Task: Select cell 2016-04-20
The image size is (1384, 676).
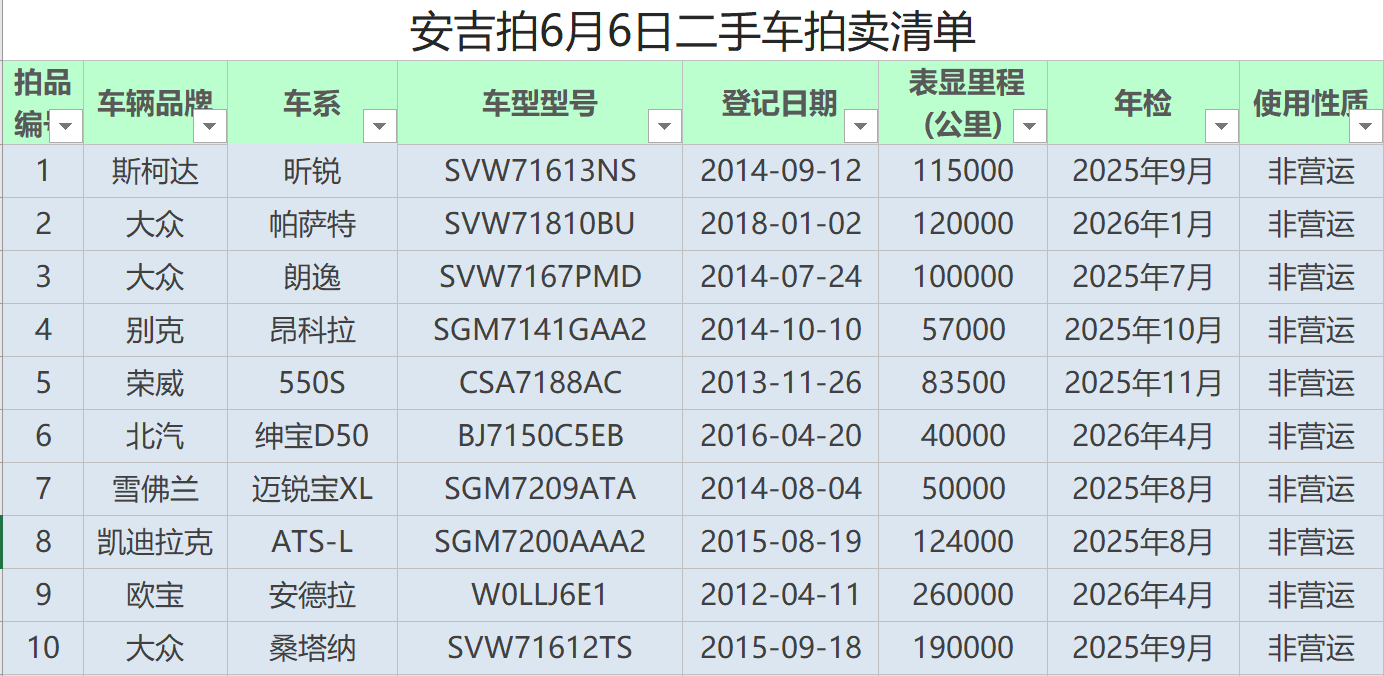Action: pos(781,436)
